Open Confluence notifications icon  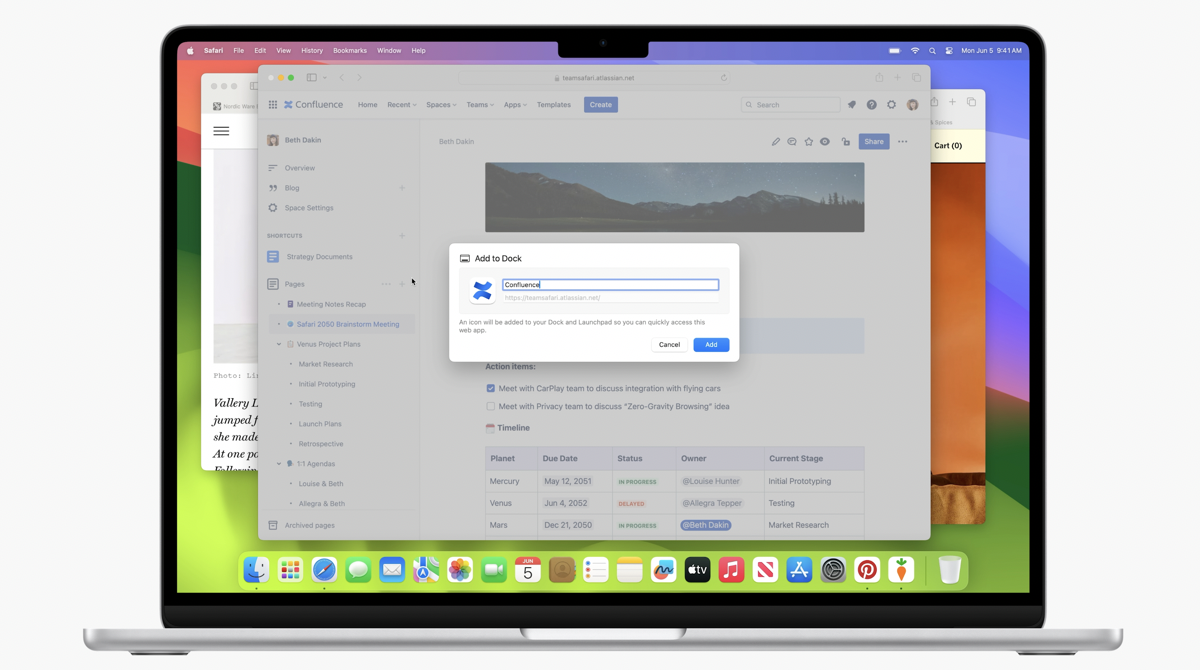click(852, 105)
